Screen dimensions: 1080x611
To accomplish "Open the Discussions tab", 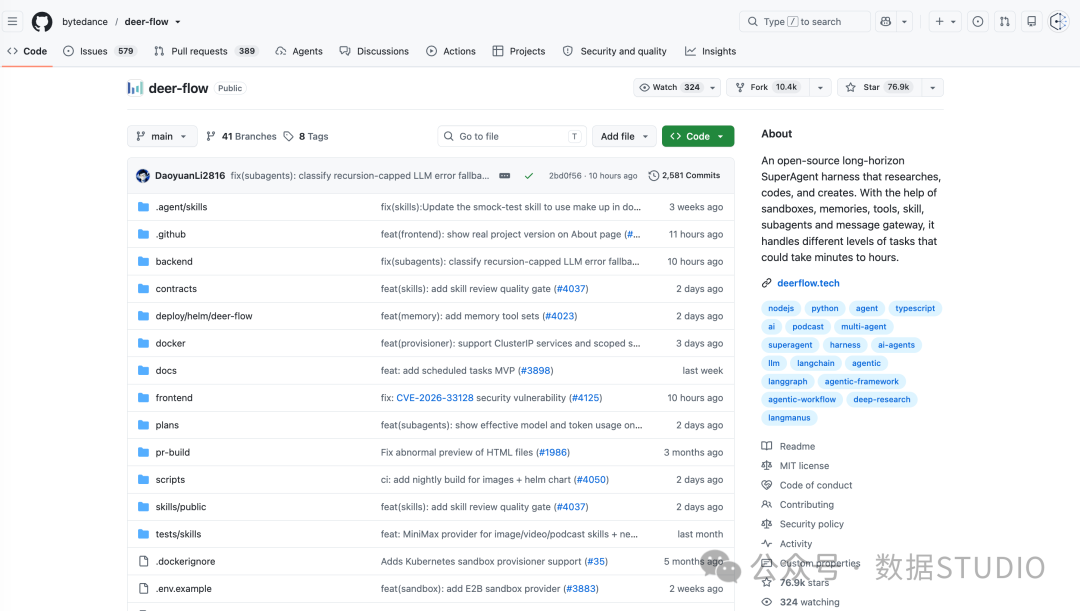I will 374,51.
